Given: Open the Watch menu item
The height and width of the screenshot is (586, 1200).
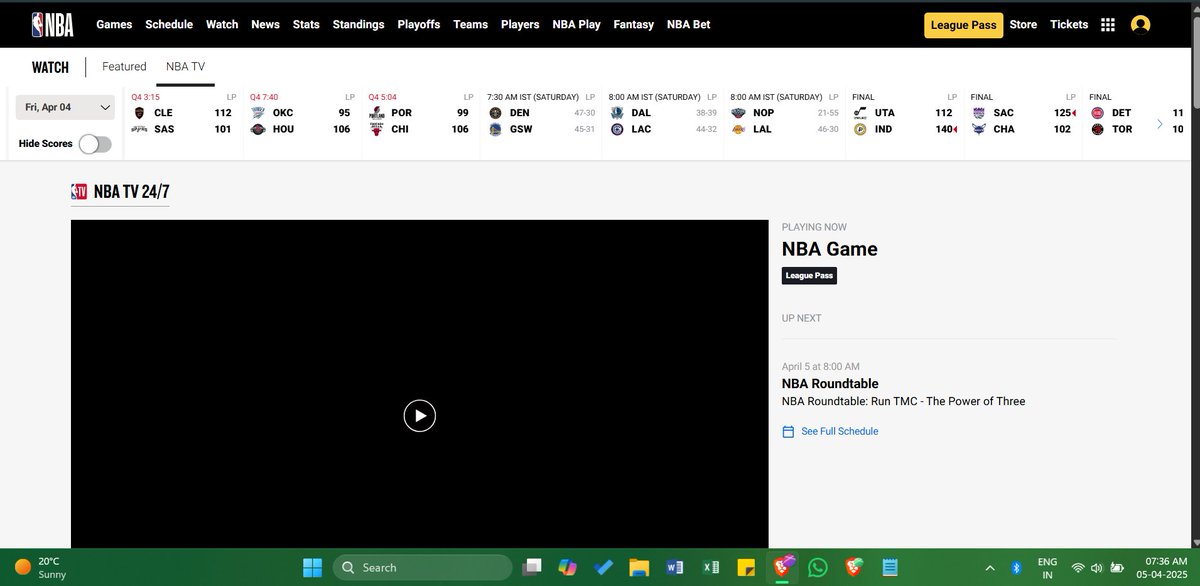Looking at the screenshot, I should pos(222,24).
